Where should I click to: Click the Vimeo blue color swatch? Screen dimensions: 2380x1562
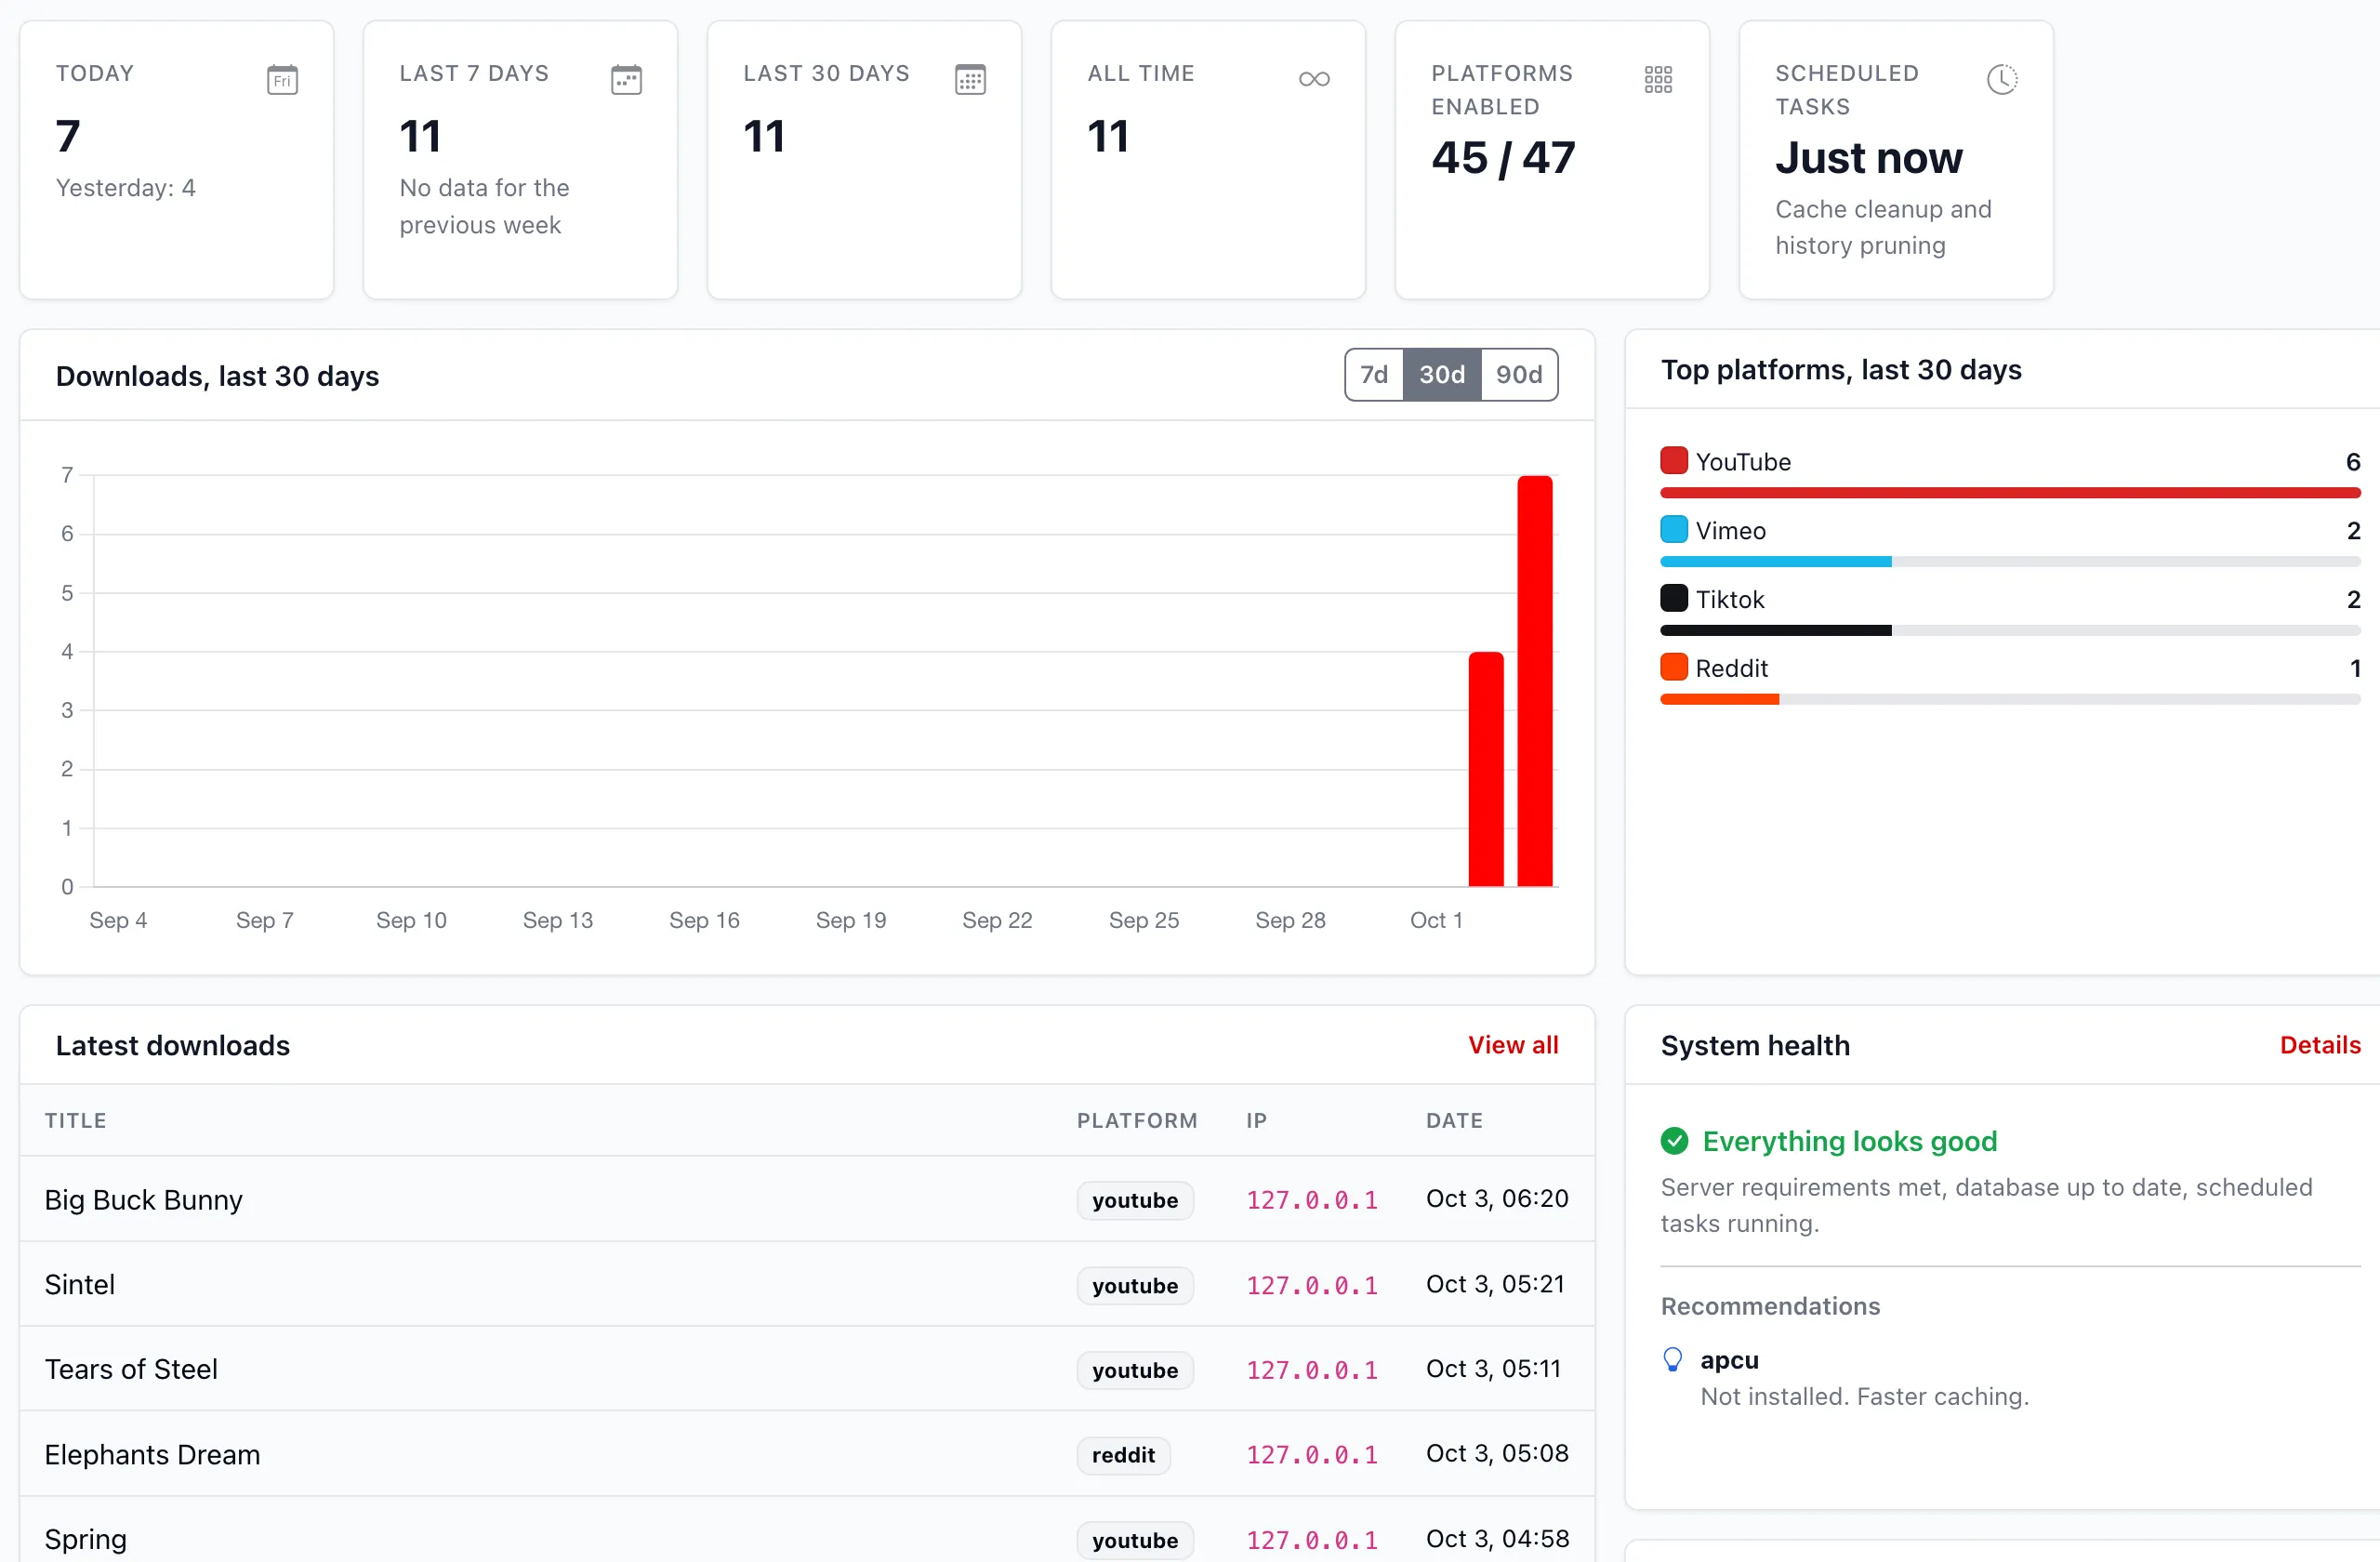pyautogui.click(x=1674, y=529)
